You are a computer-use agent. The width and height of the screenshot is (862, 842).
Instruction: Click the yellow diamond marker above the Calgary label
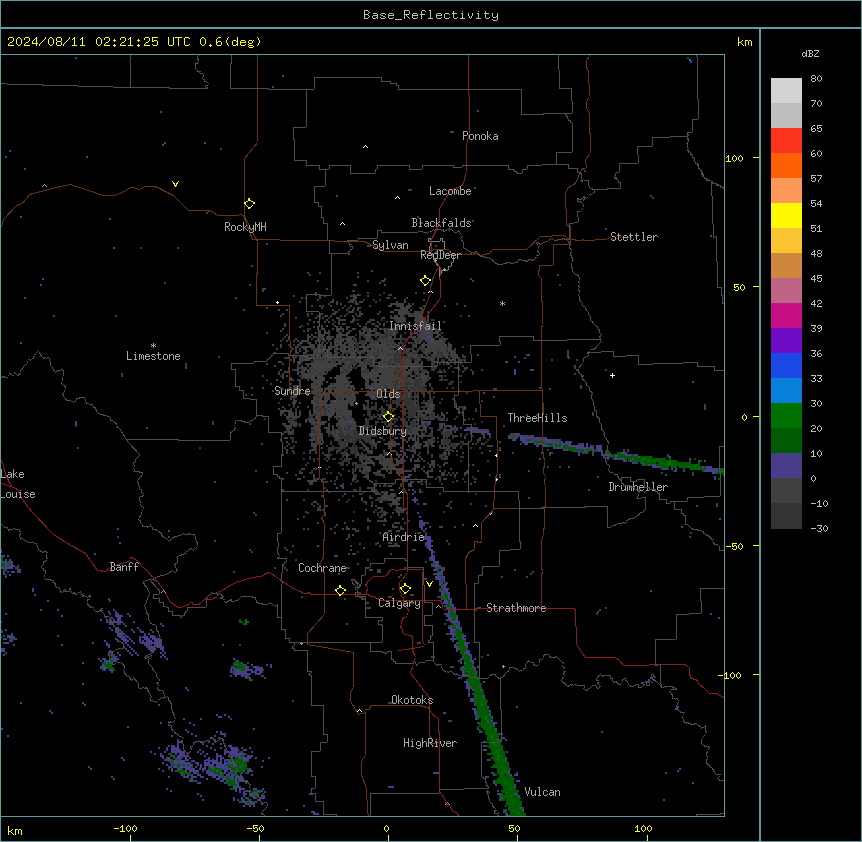[405, 589]
